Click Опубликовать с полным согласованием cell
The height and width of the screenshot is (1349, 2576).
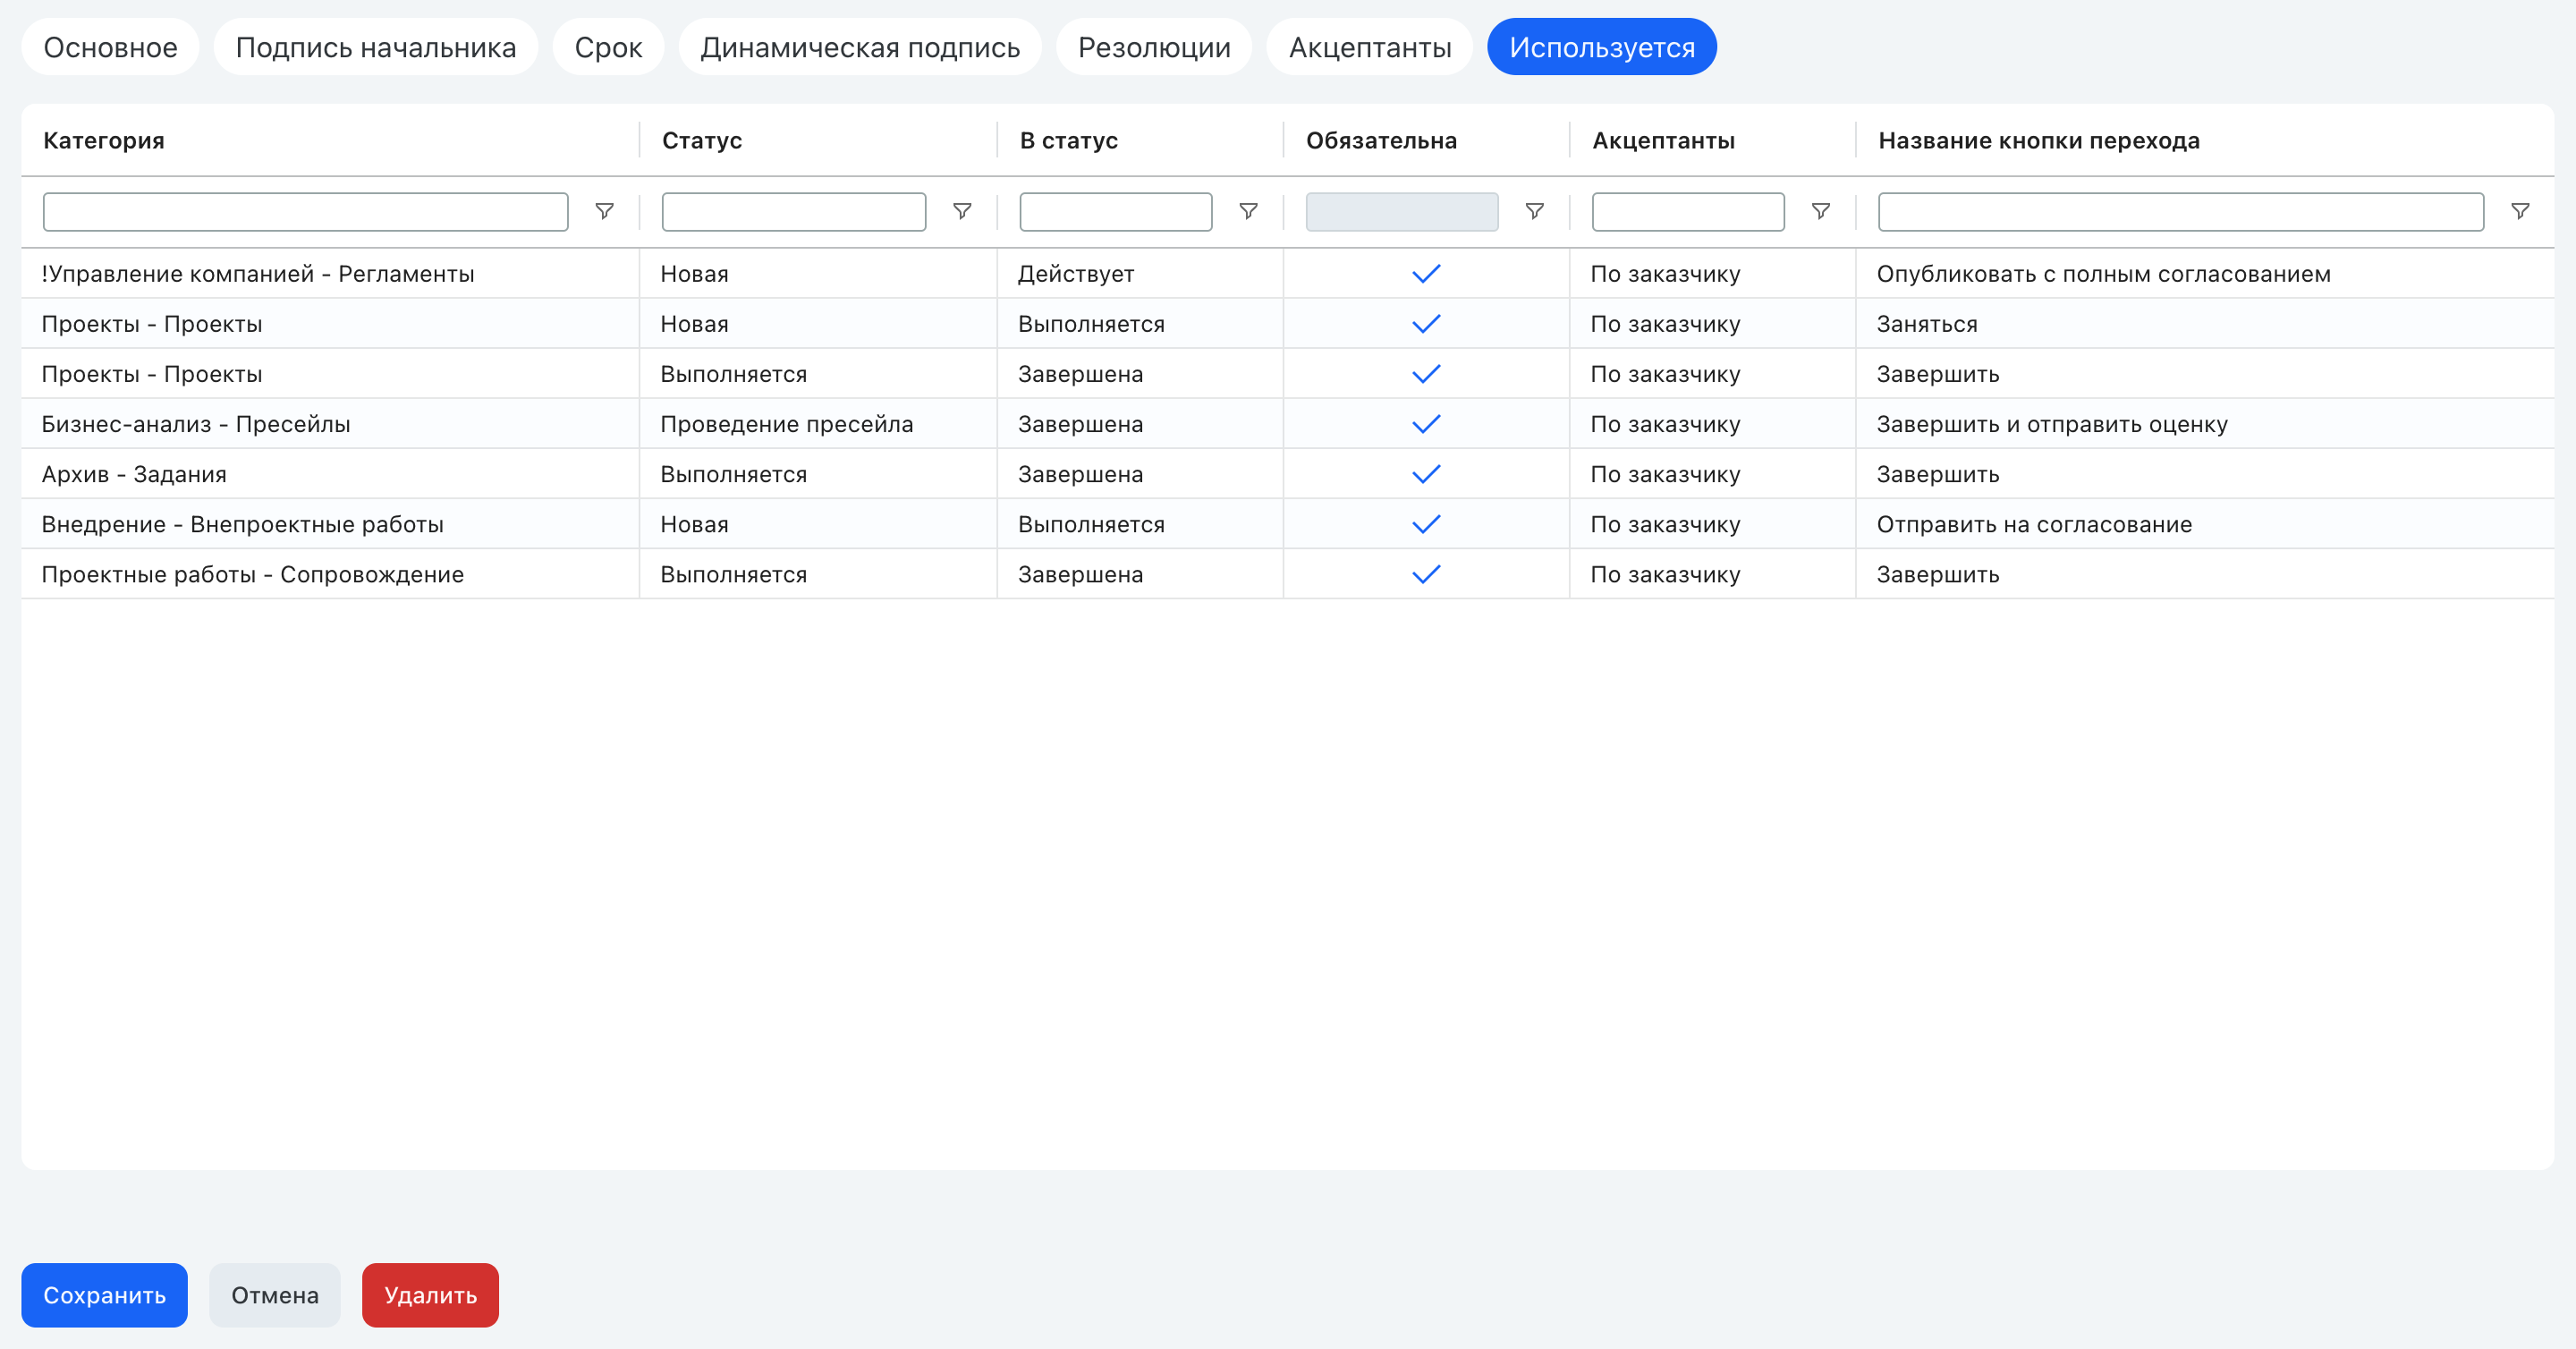click(x=2204, y=273)
